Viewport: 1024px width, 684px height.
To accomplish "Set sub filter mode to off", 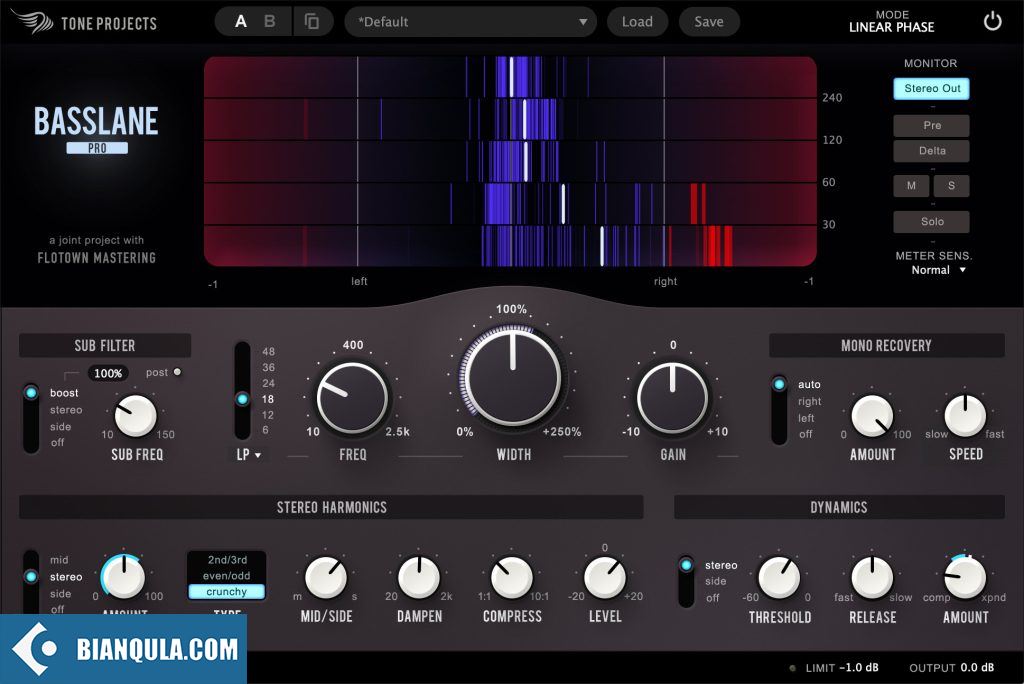I will [57, 442].
